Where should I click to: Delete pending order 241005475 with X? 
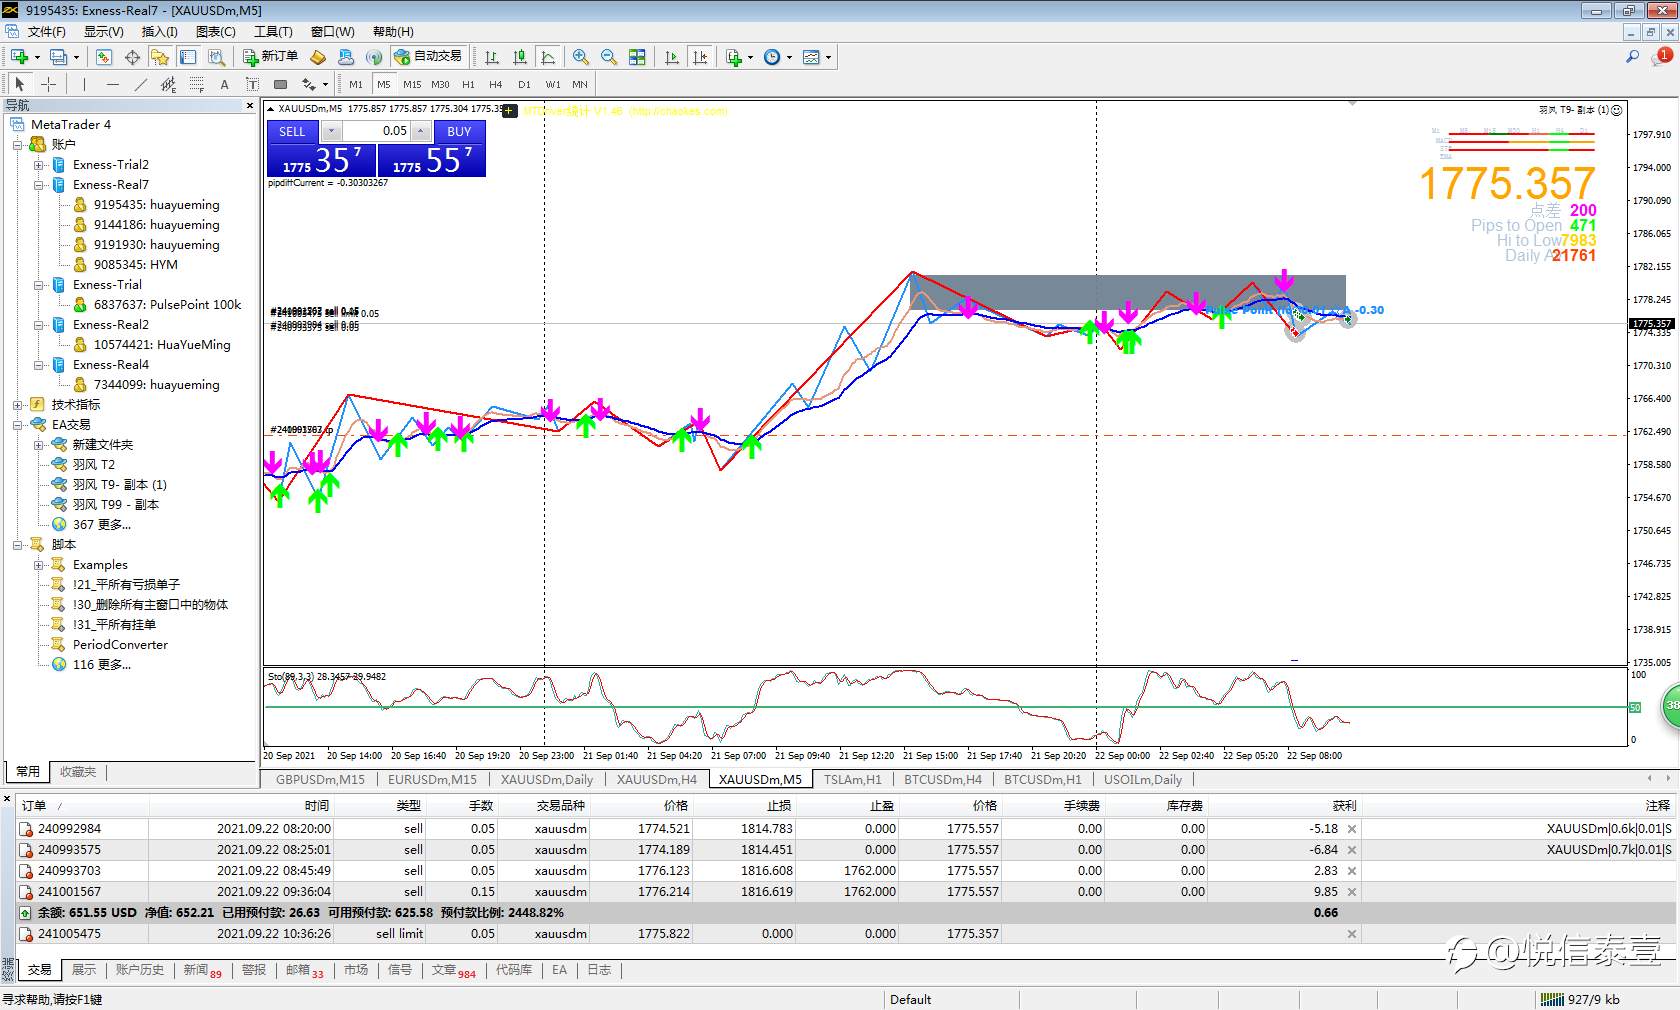(1352, 934)
